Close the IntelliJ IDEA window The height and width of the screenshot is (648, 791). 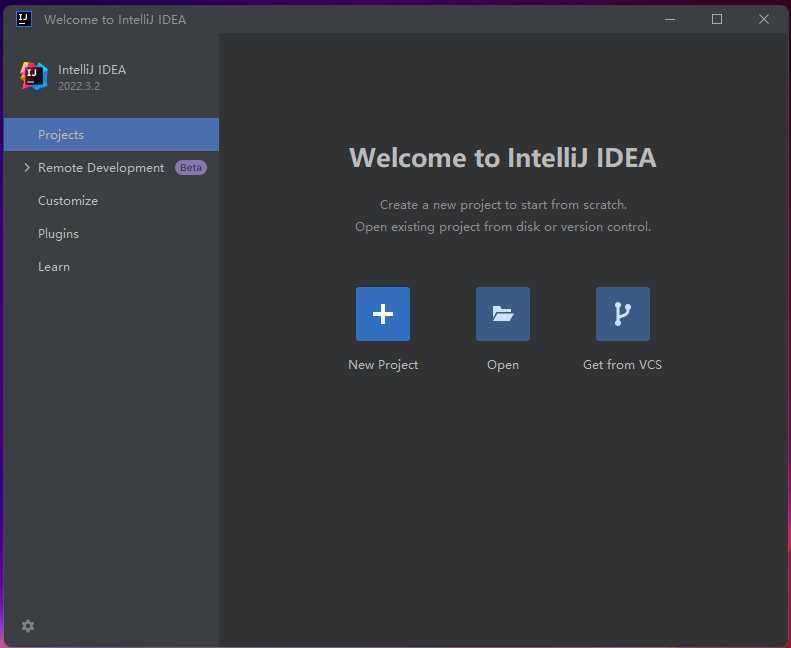tap(764, 19)
